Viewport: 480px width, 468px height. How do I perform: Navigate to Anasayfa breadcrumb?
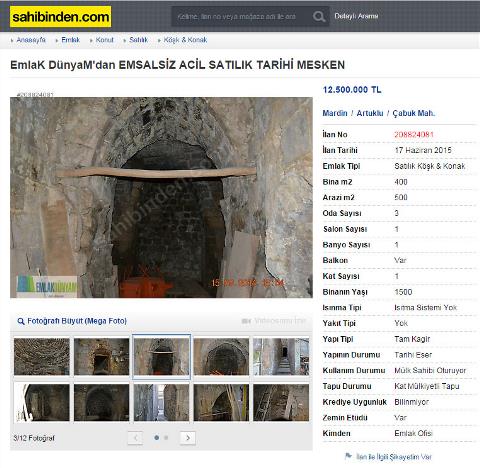point(31,40)
